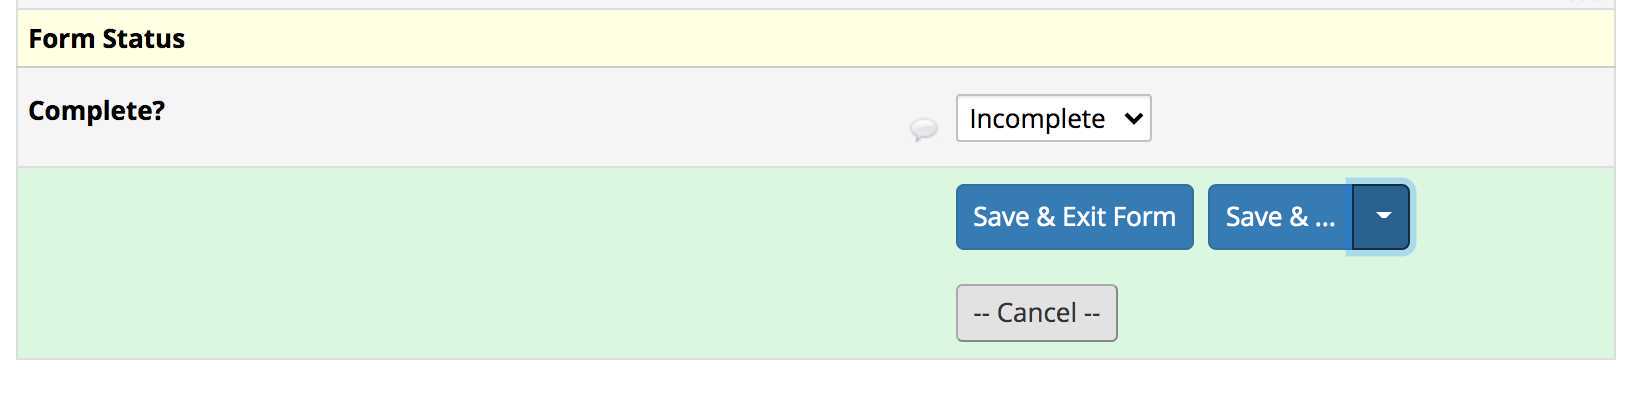Click the chevron arrow of Incomplete select

point(1133,118)
